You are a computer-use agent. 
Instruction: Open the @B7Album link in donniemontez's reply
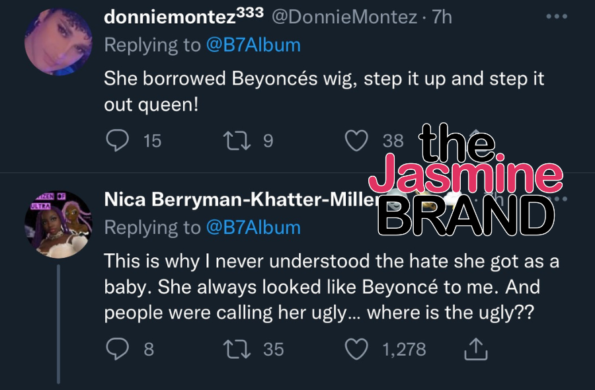point(253,45)
